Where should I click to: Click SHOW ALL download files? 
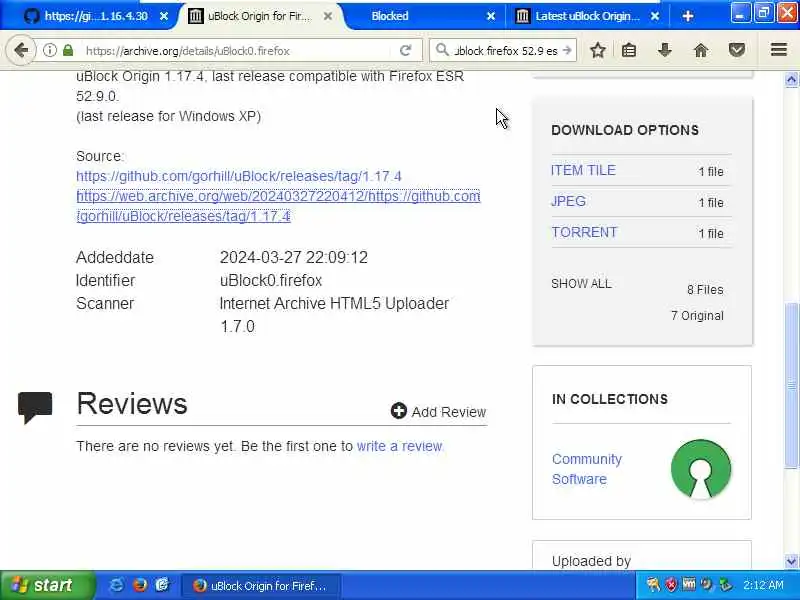[581, 284]
